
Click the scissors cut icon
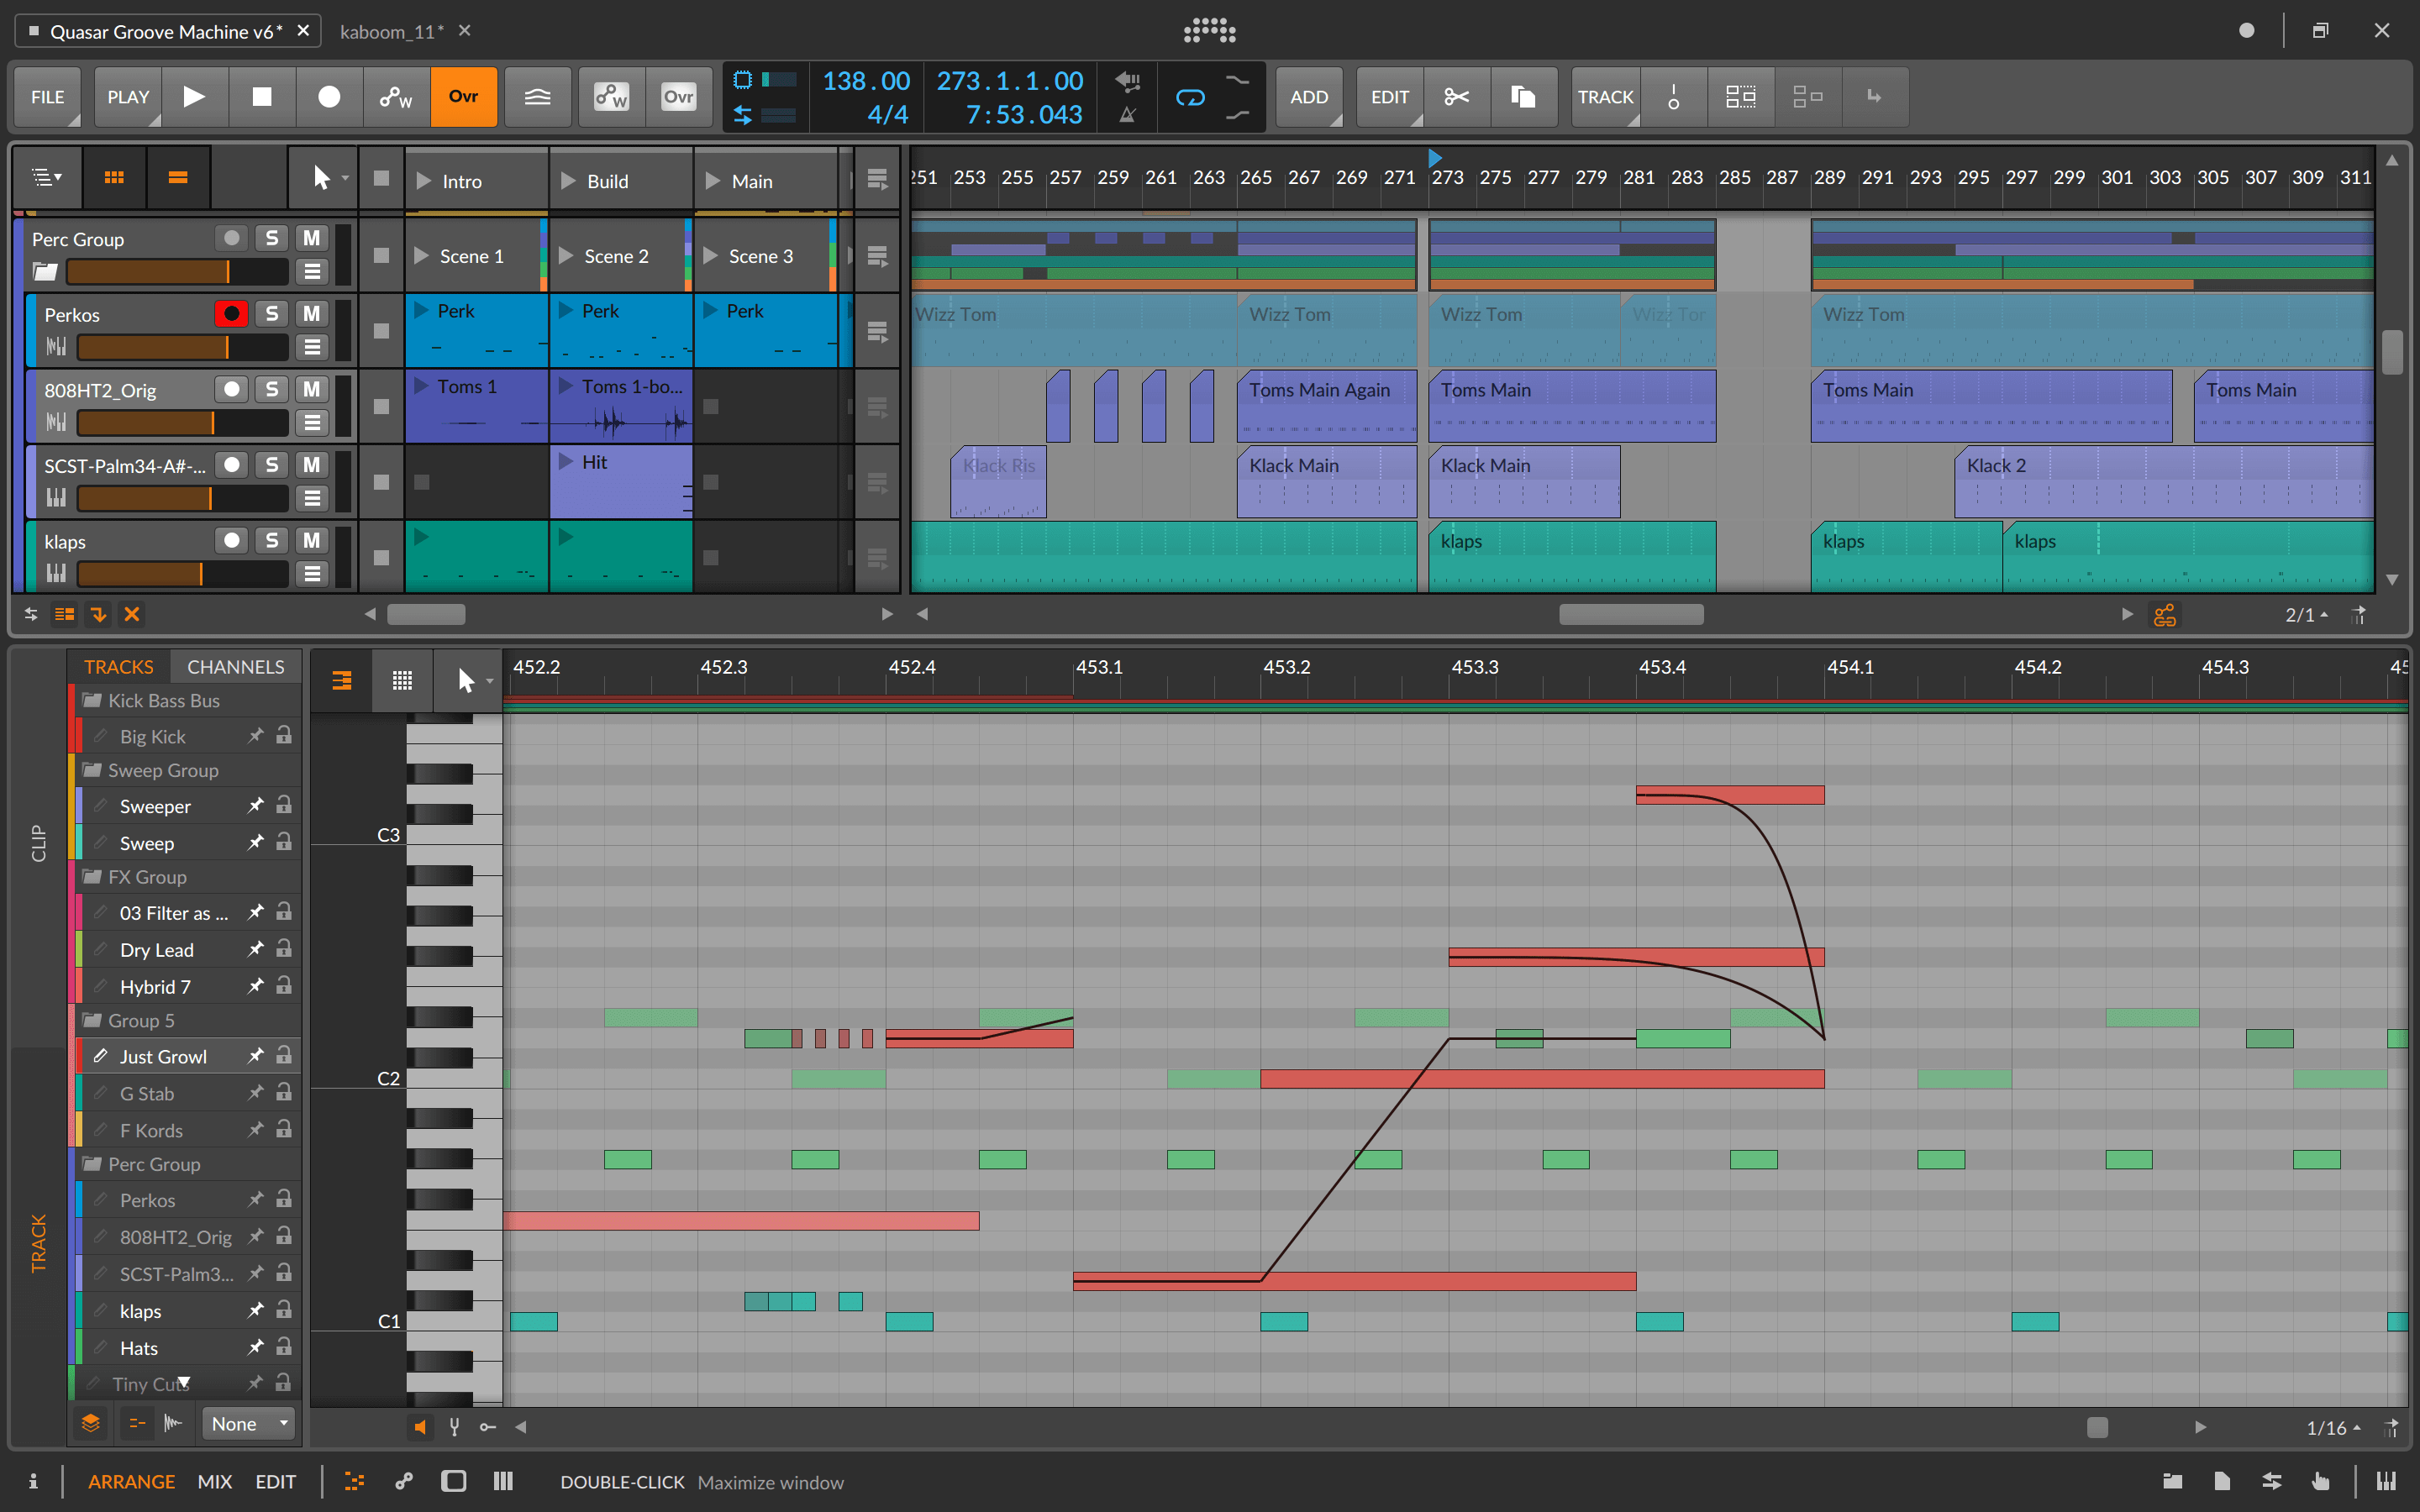(1456, 97)
